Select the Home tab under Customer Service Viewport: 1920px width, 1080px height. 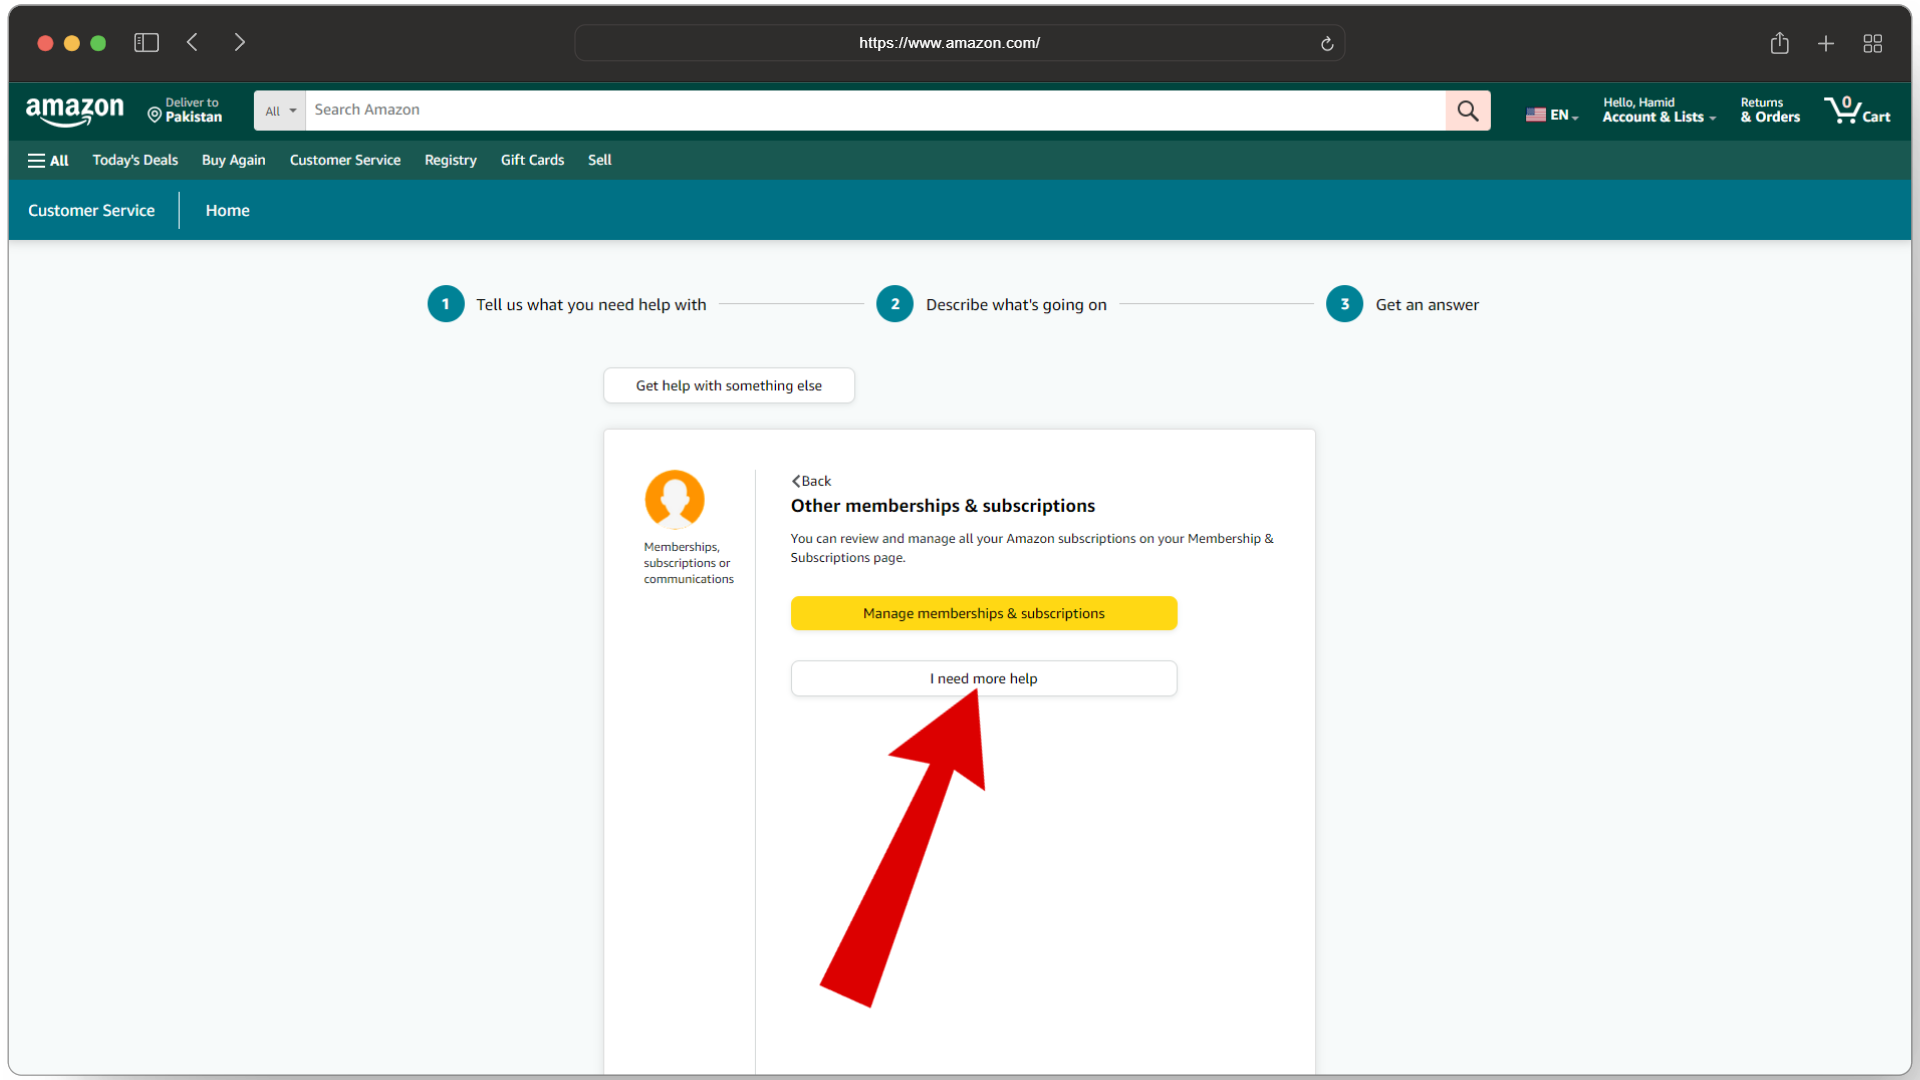click(x=227, y=210)
